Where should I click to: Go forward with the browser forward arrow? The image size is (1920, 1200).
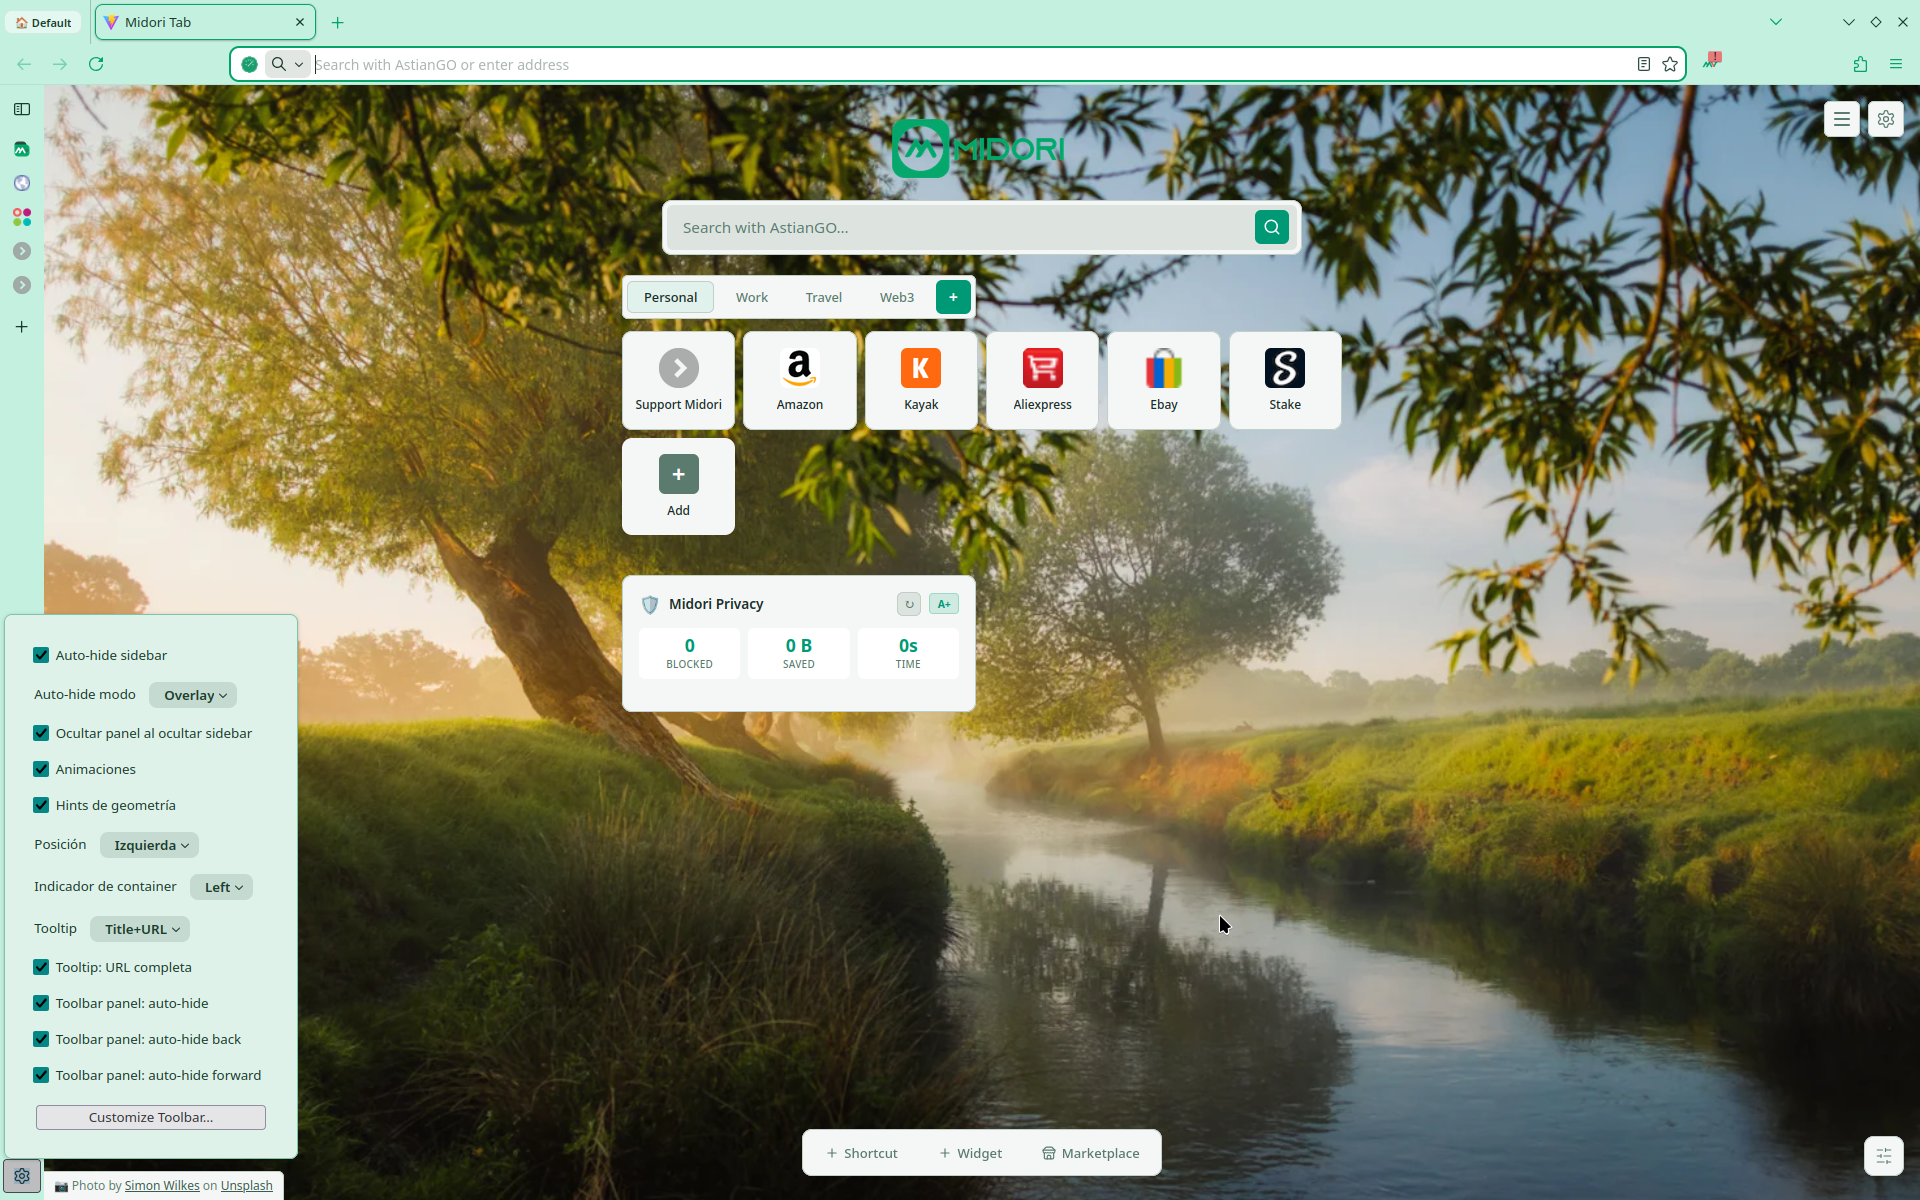coord(60,64)
